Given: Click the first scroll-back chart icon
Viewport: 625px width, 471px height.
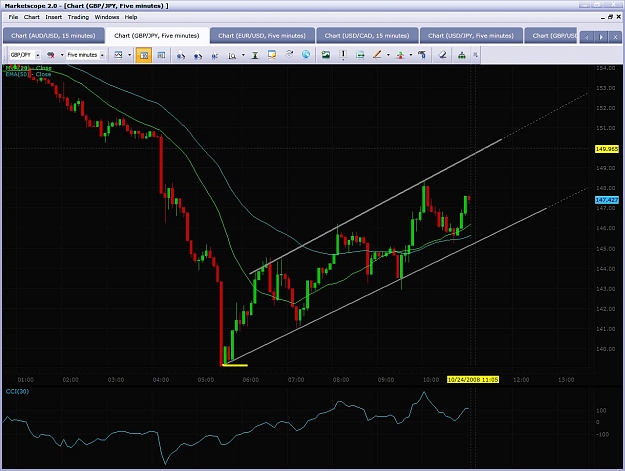Looking at the screenshot, I should (x=181, y=55).
